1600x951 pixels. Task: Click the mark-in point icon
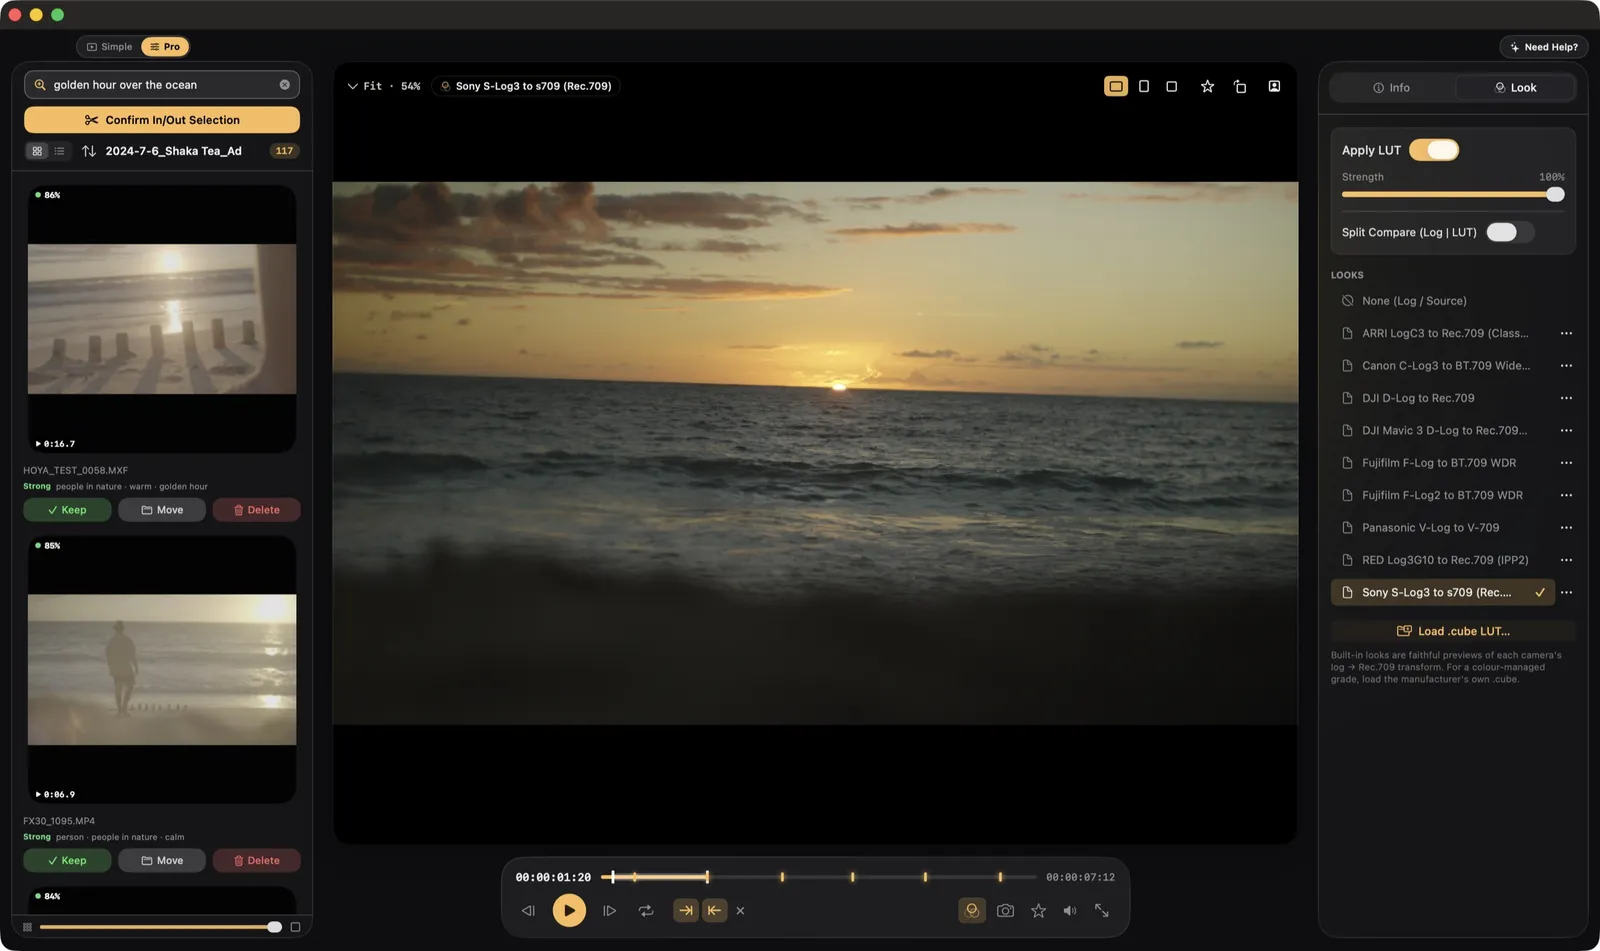point(686,910)
